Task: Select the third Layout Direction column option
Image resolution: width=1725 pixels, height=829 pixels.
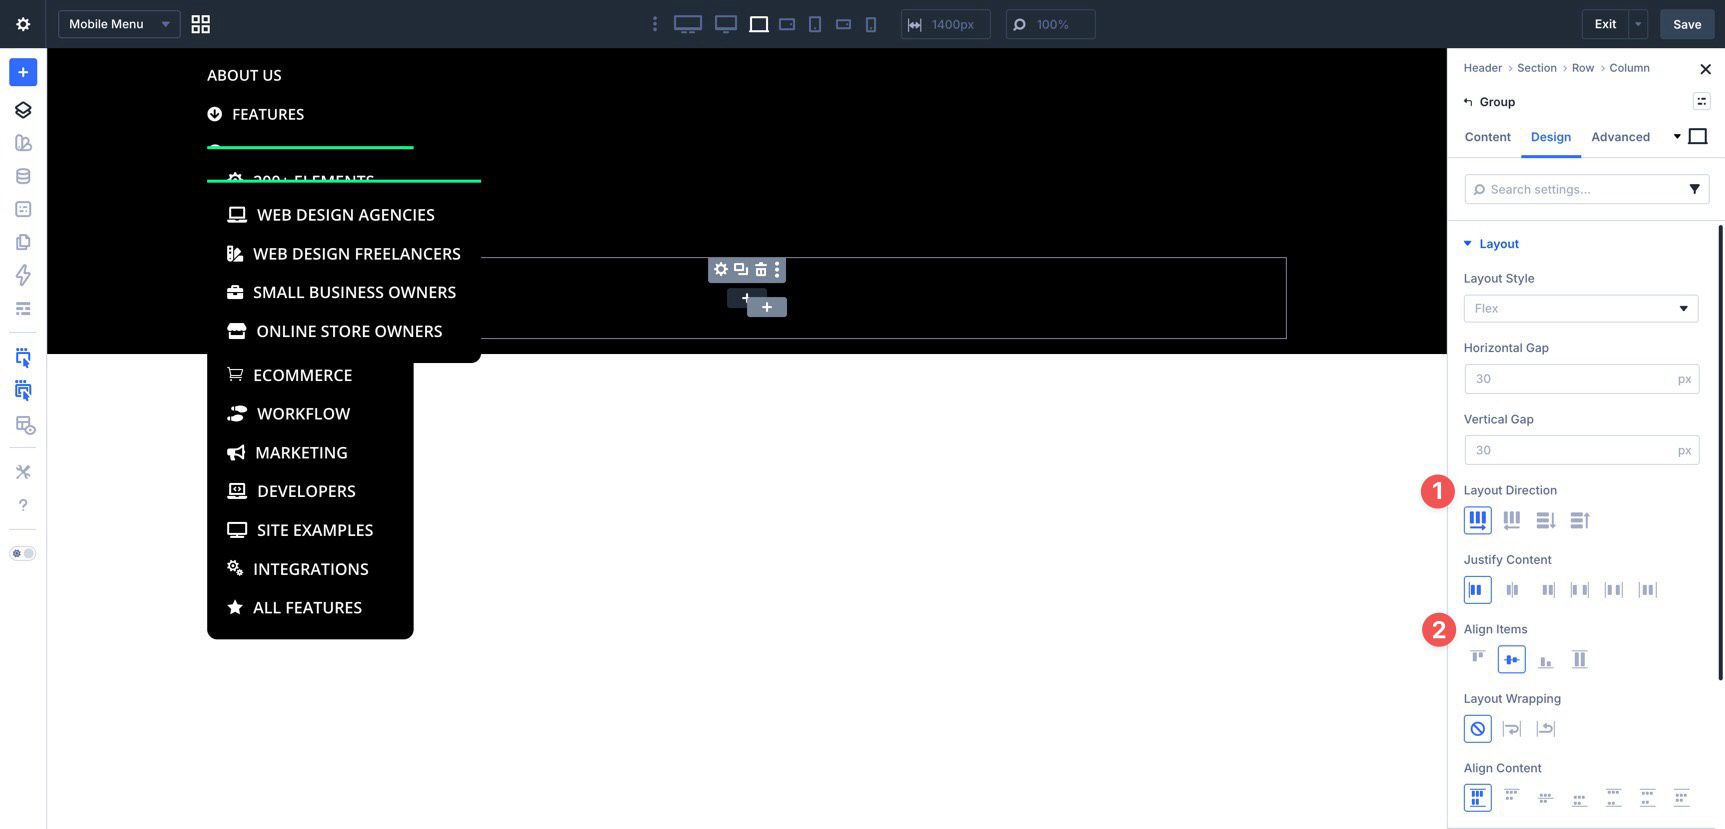Action: click(x=1545, y=520)
